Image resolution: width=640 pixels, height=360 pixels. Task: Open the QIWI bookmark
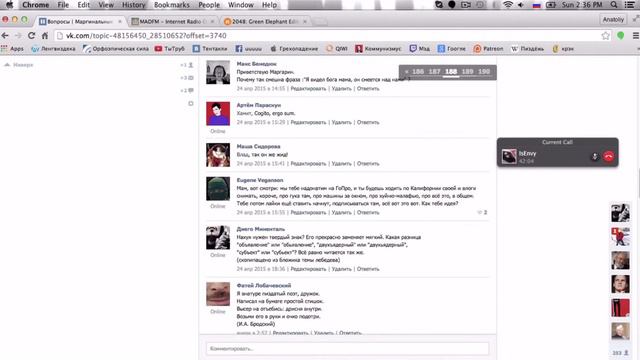pyautogui.click(x=337, y=49)
